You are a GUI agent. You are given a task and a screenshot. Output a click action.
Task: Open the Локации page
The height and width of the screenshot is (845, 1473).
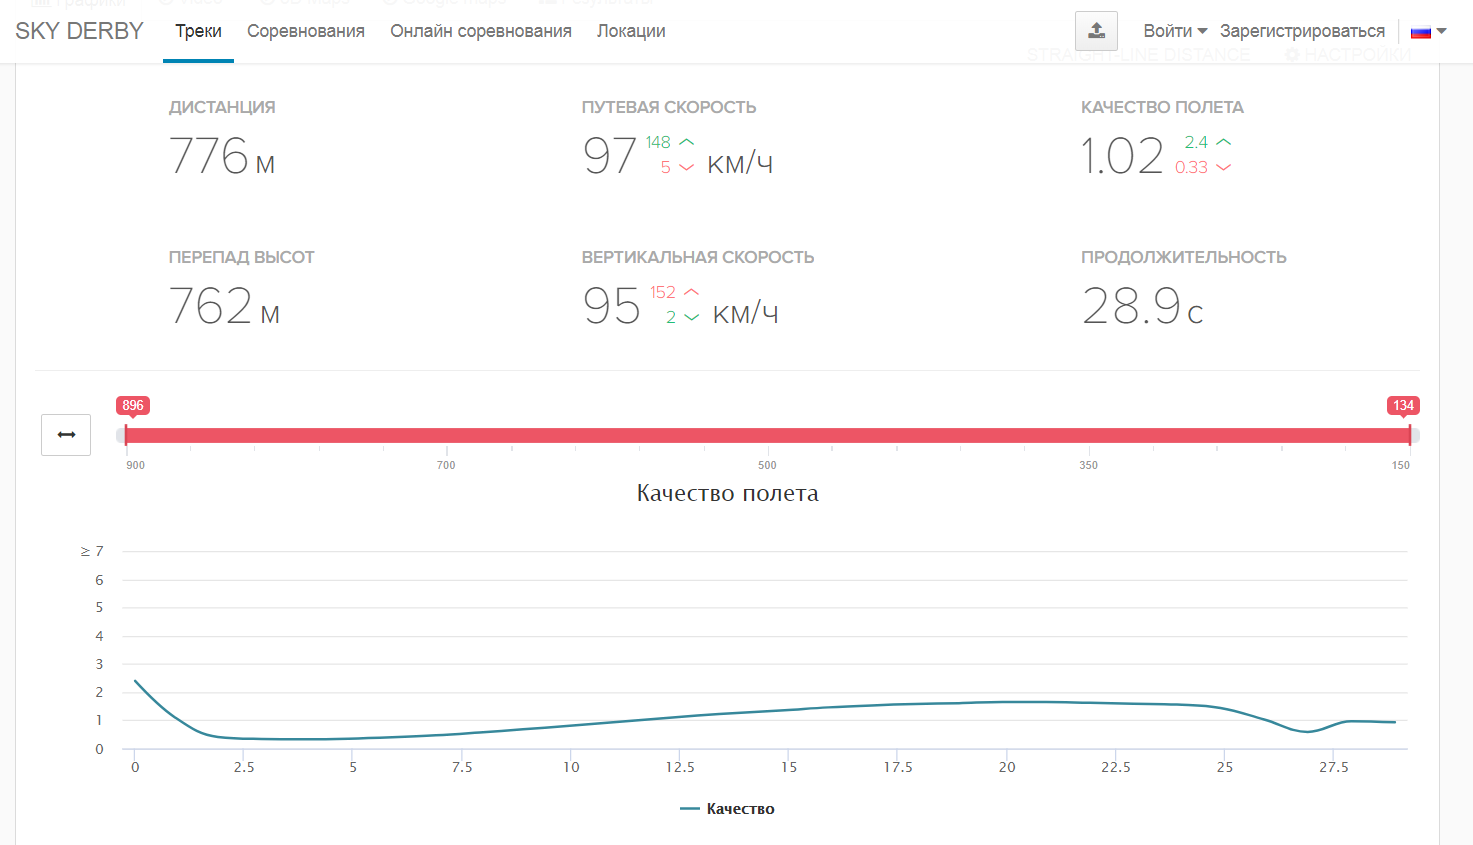(631, 31)
